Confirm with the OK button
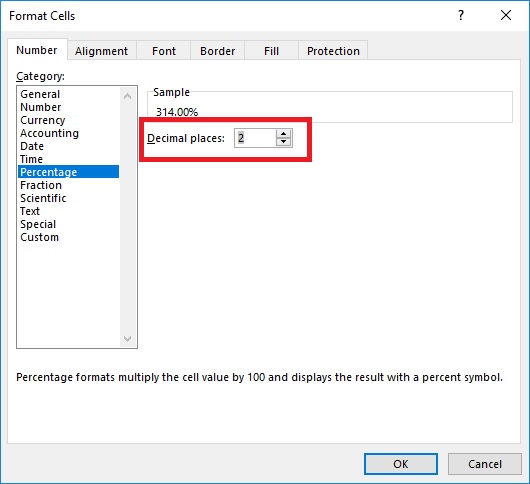Viewport: 530px width, 484px height. coord(401,464)
